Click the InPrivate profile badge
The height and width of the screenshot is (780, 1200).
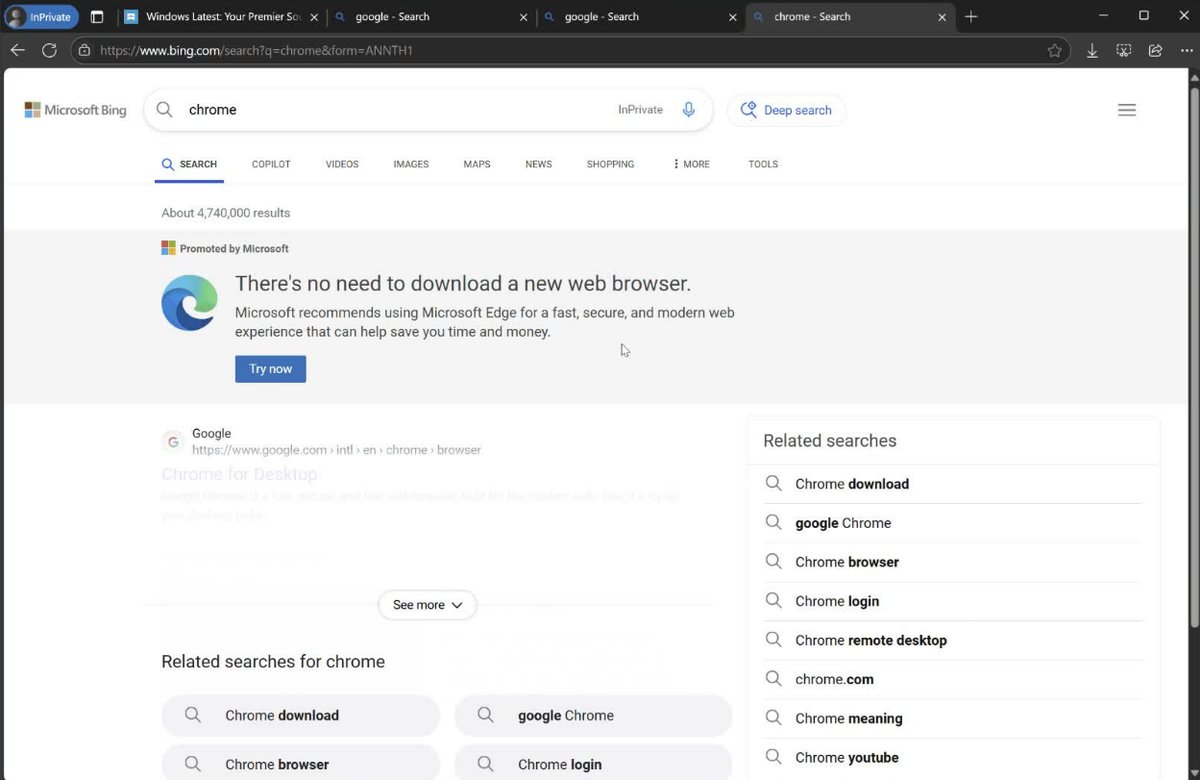pyautogui.click(x=42, y=17)
